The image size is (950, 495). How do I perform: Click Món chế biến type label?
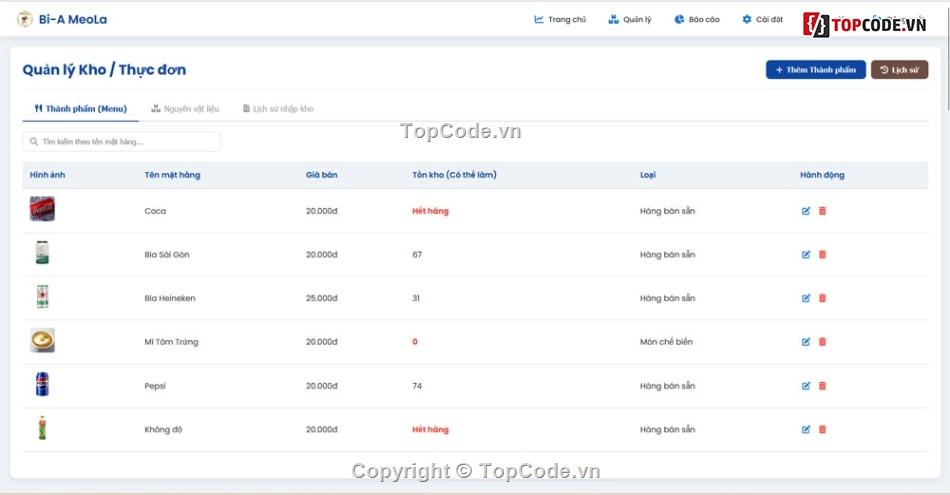(x=666, y=342)
